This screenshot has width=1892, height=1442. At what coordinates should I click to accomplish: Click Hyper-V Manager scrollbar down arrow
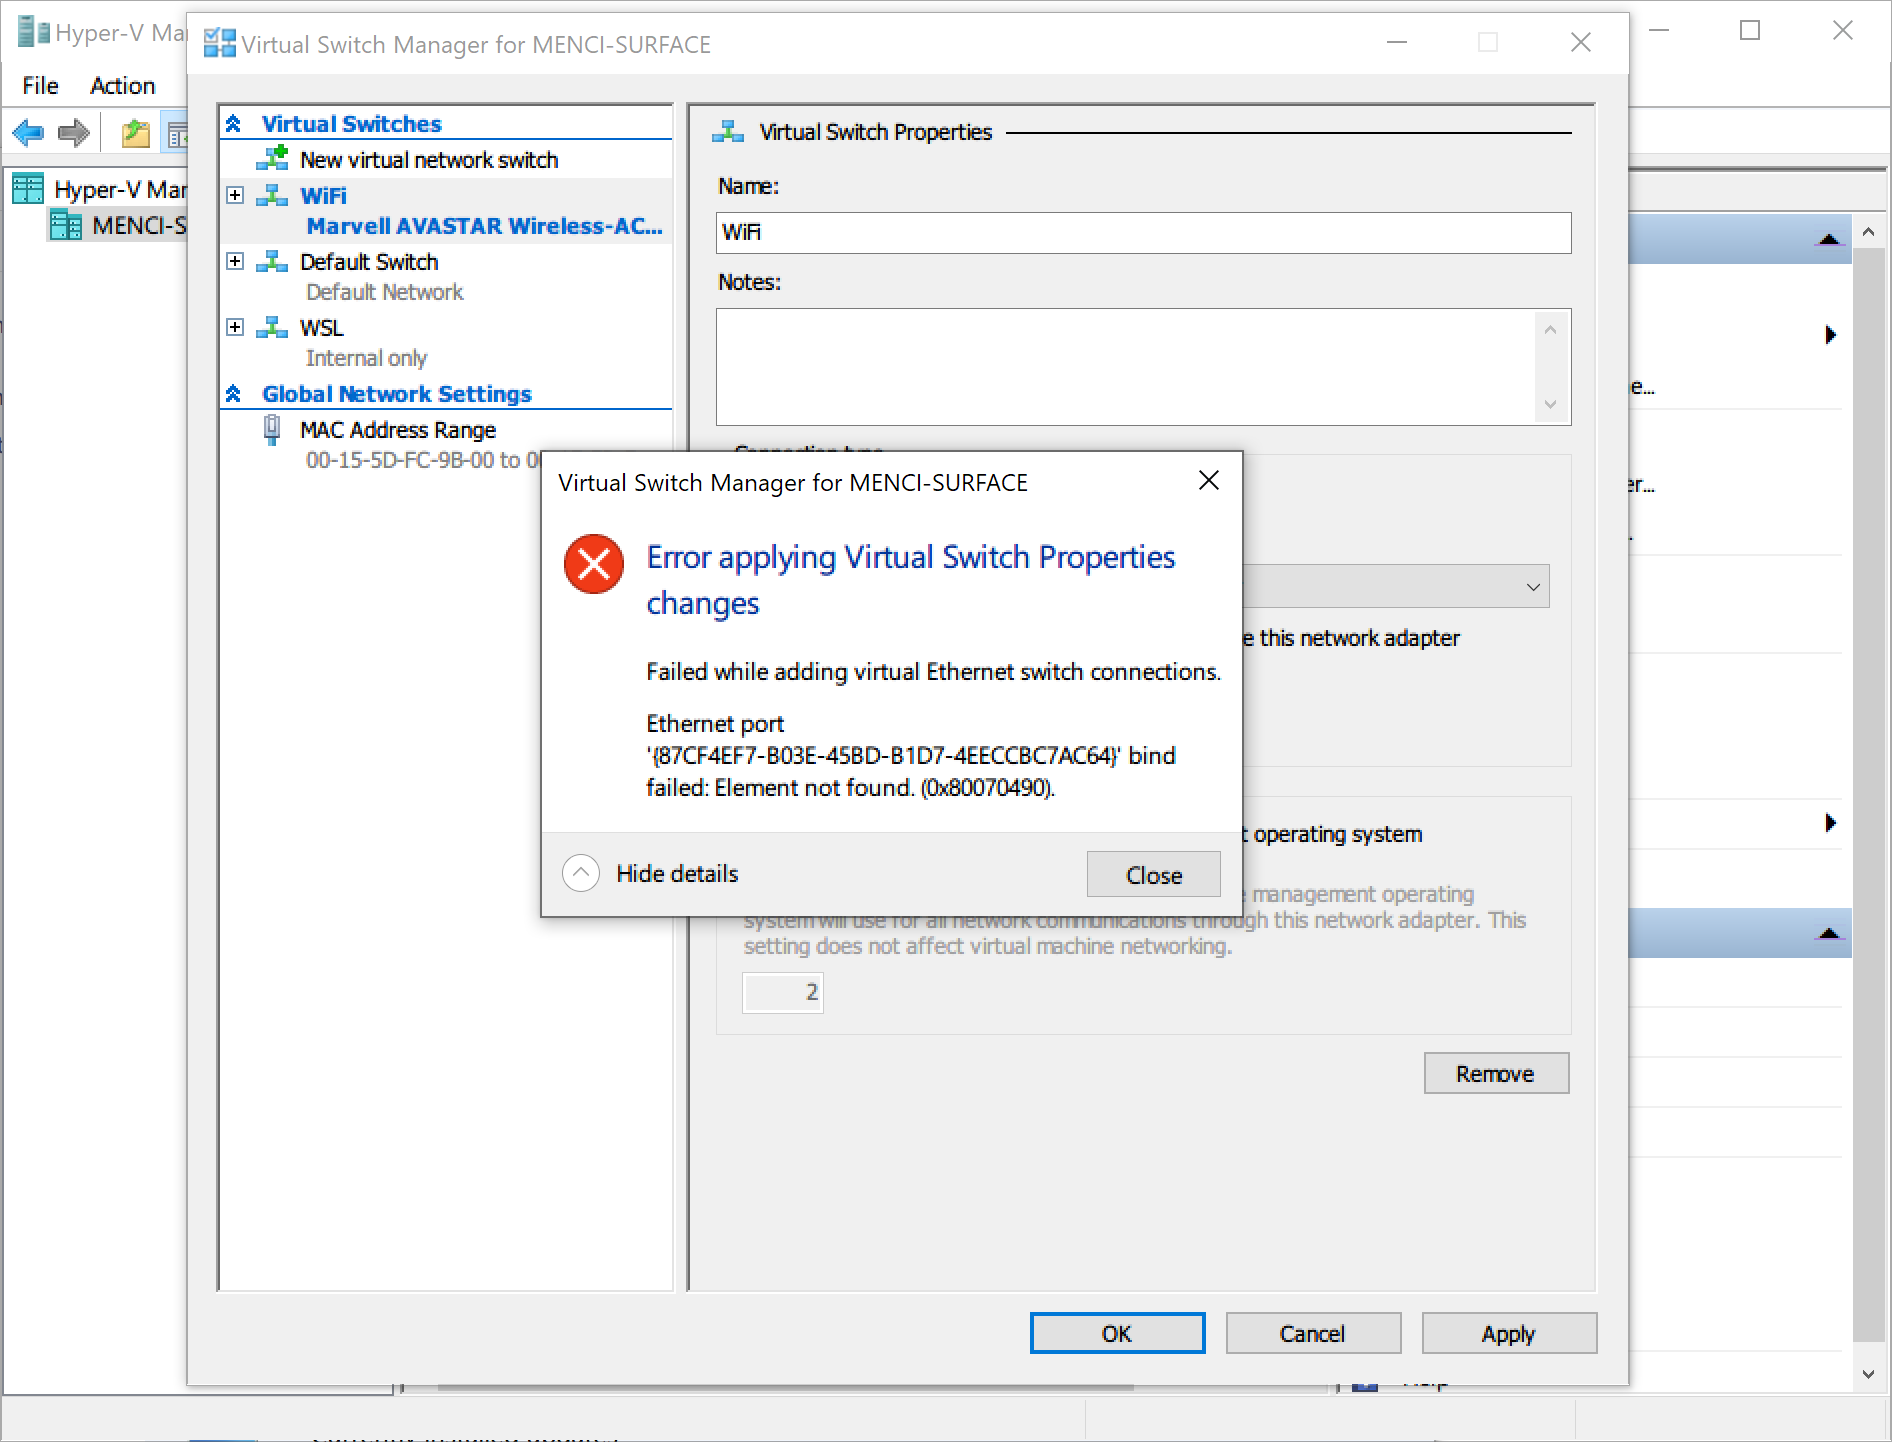[1868, 1374]
